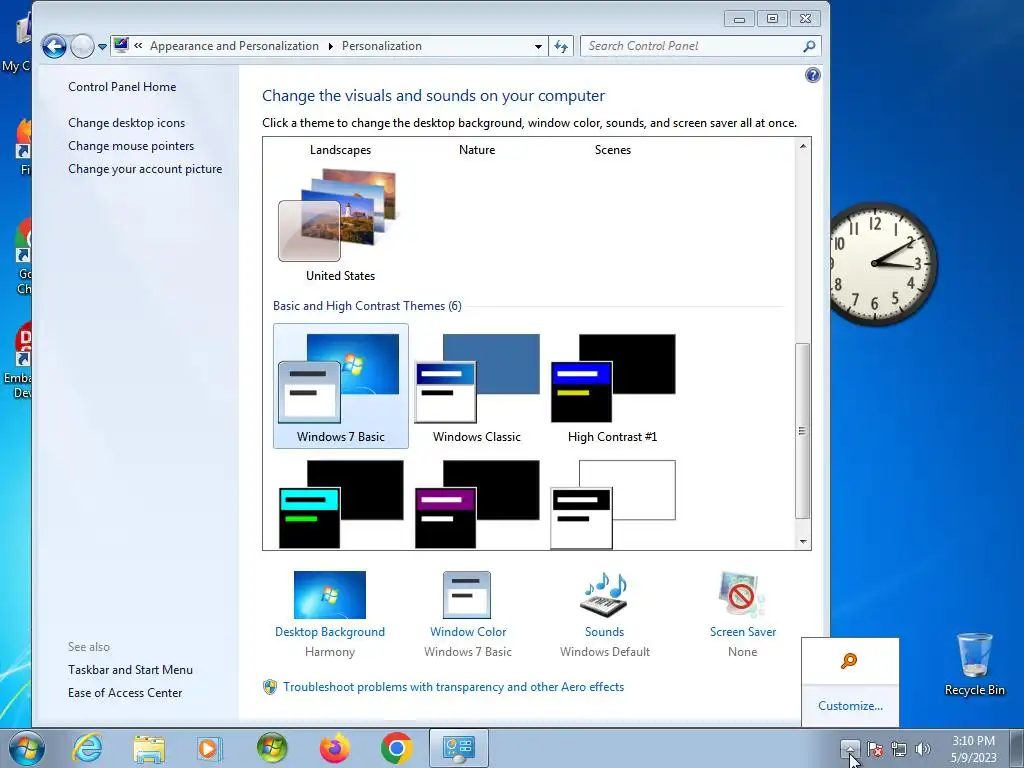Click the Forward arrow button
The image size is (1024, 768).
click(x=82, y=46)
